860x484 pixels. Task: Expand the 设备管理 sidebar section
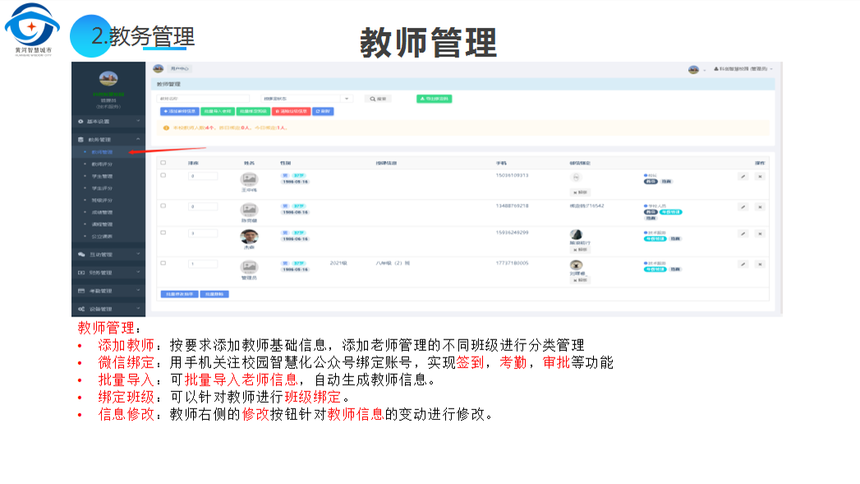[x=108, y=309]
